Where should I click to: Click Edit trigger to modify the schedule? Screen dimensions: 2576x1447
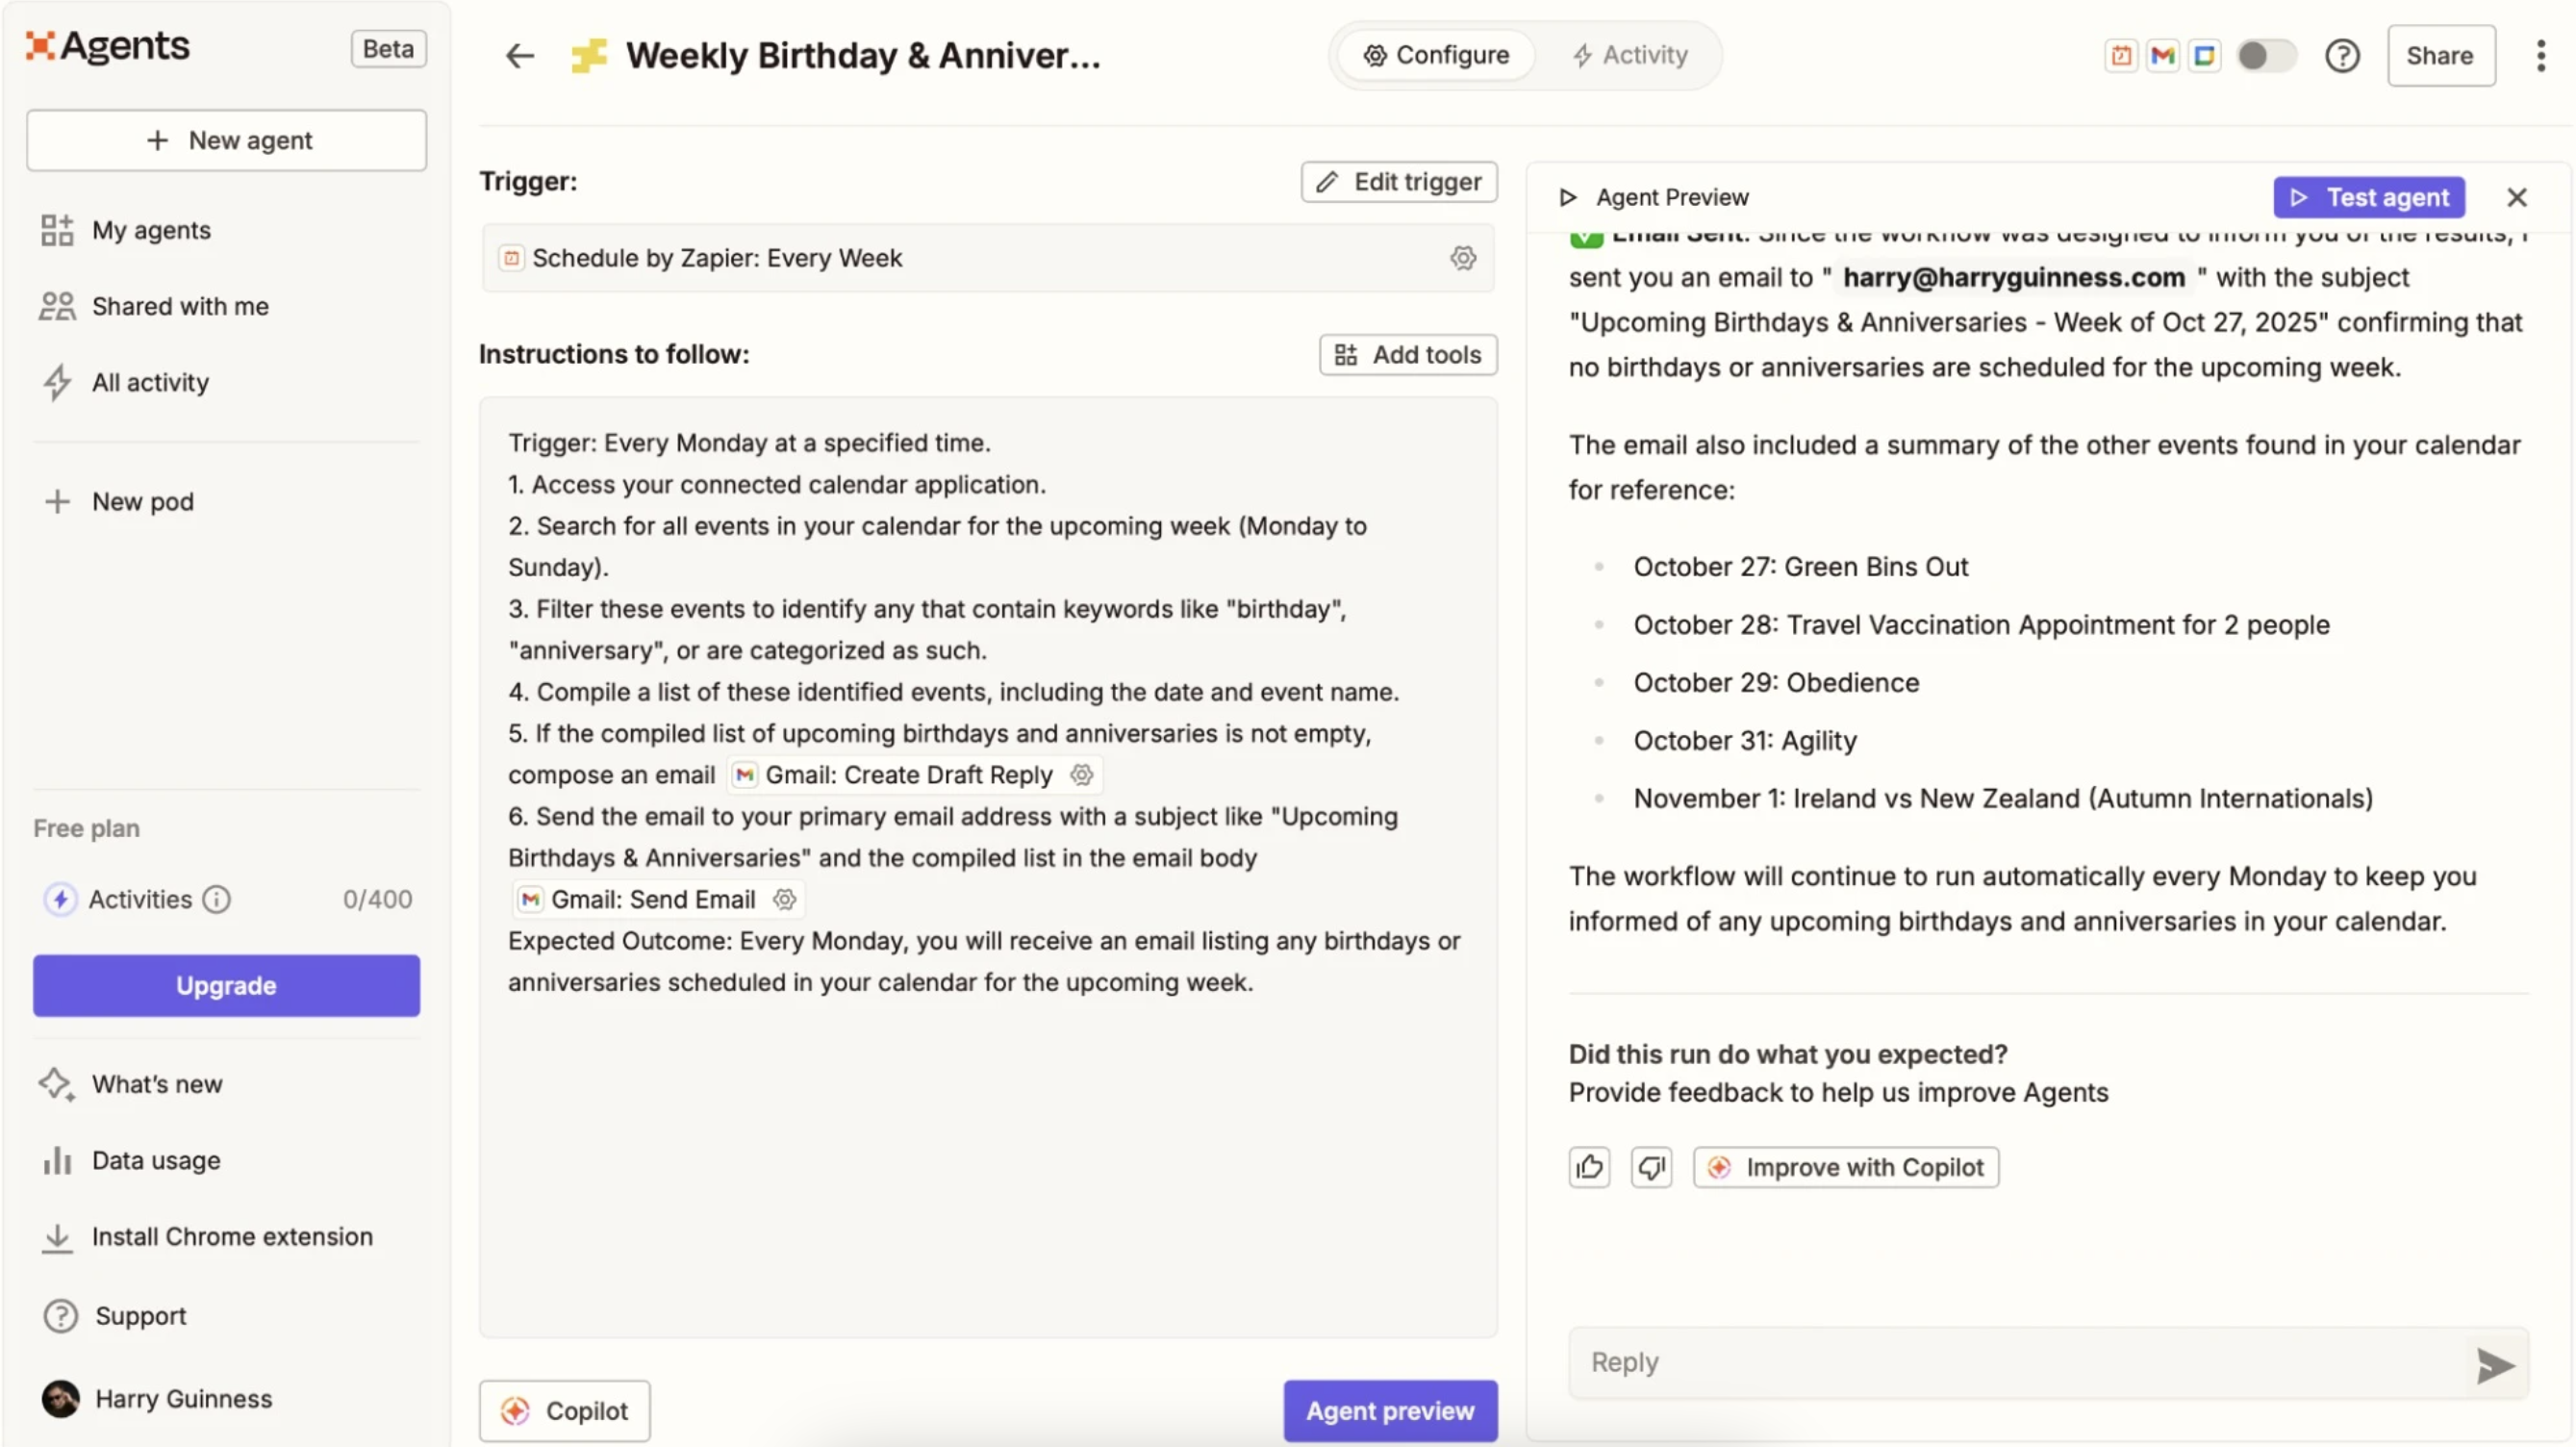tap(1398, 182)
